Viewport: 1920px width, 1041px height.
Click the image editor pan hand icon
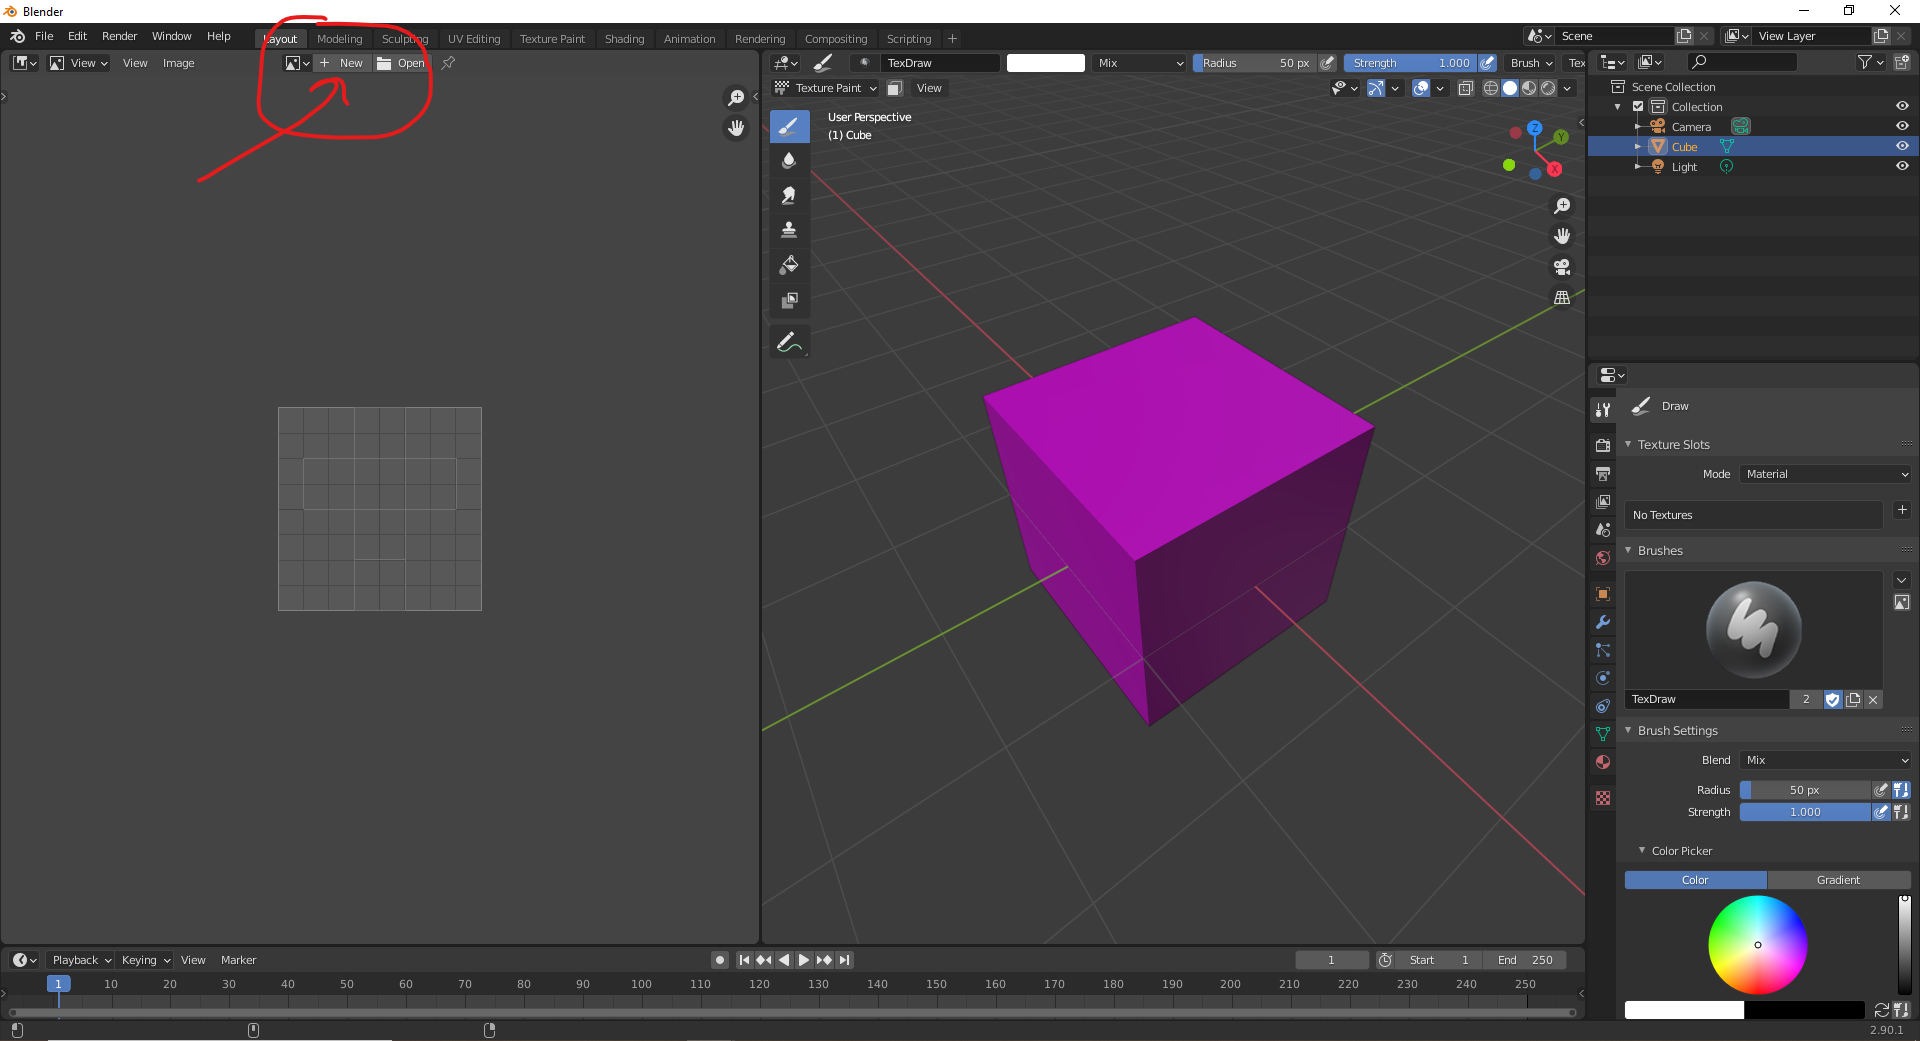(x=736, y=128)
